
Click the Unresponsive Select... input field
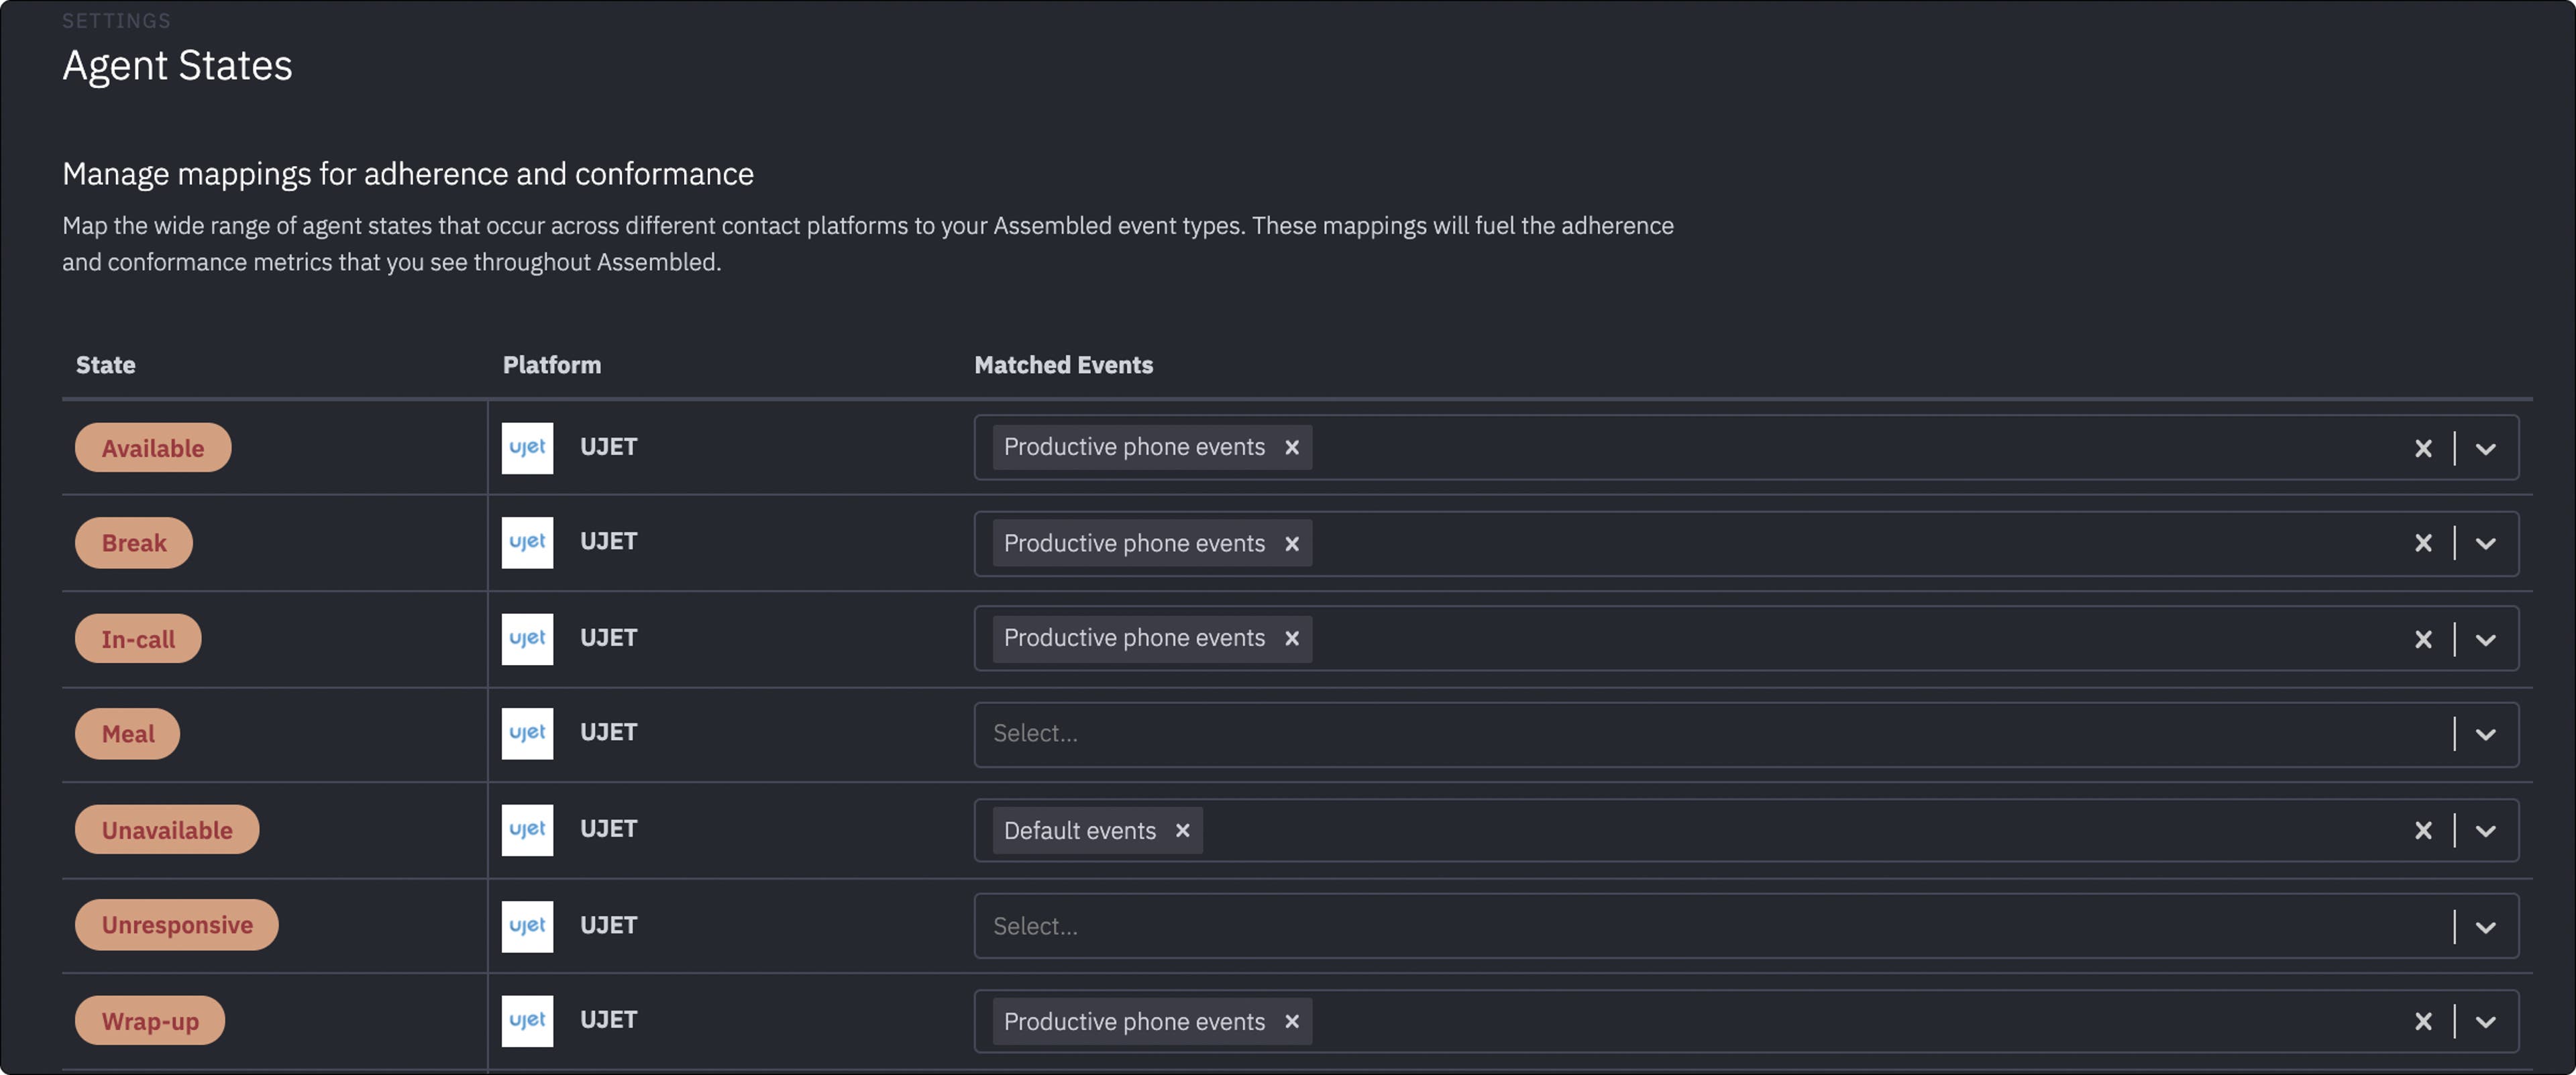coord(1700,926)
